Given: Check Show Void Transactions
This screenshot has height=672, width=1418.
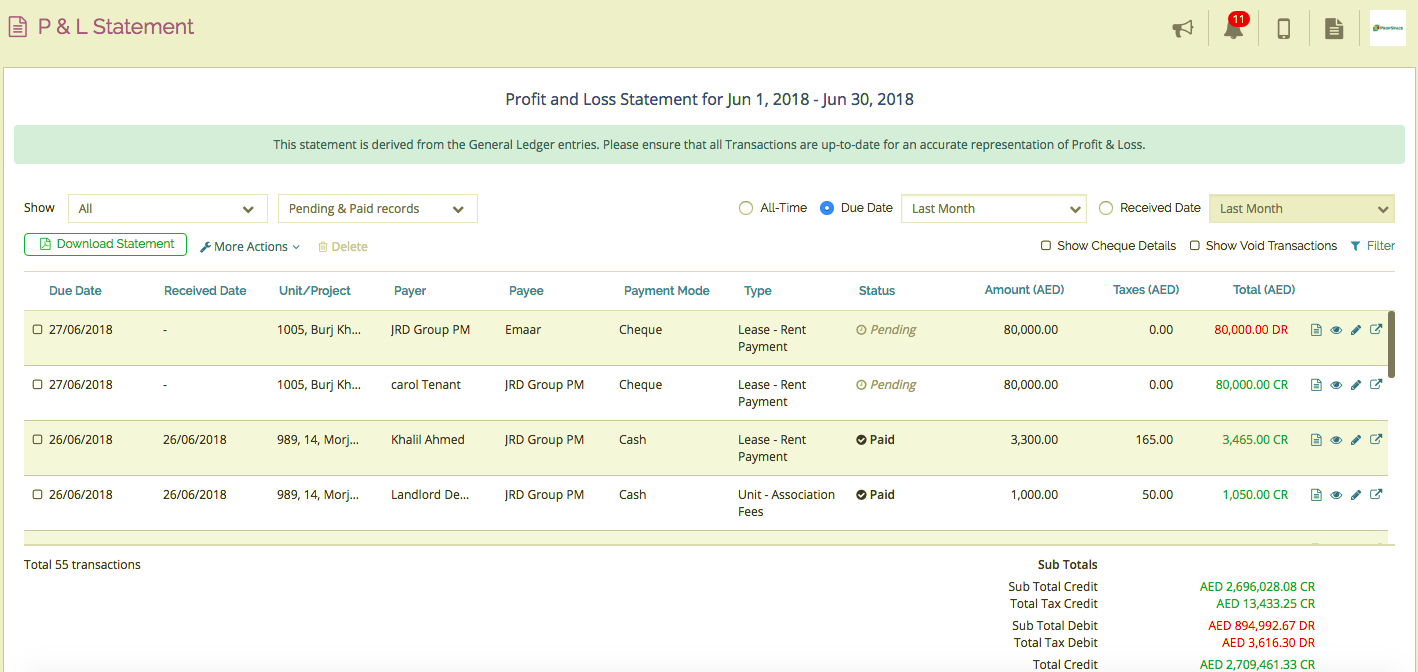Looking at the screenshot, I should (1196, 245).
